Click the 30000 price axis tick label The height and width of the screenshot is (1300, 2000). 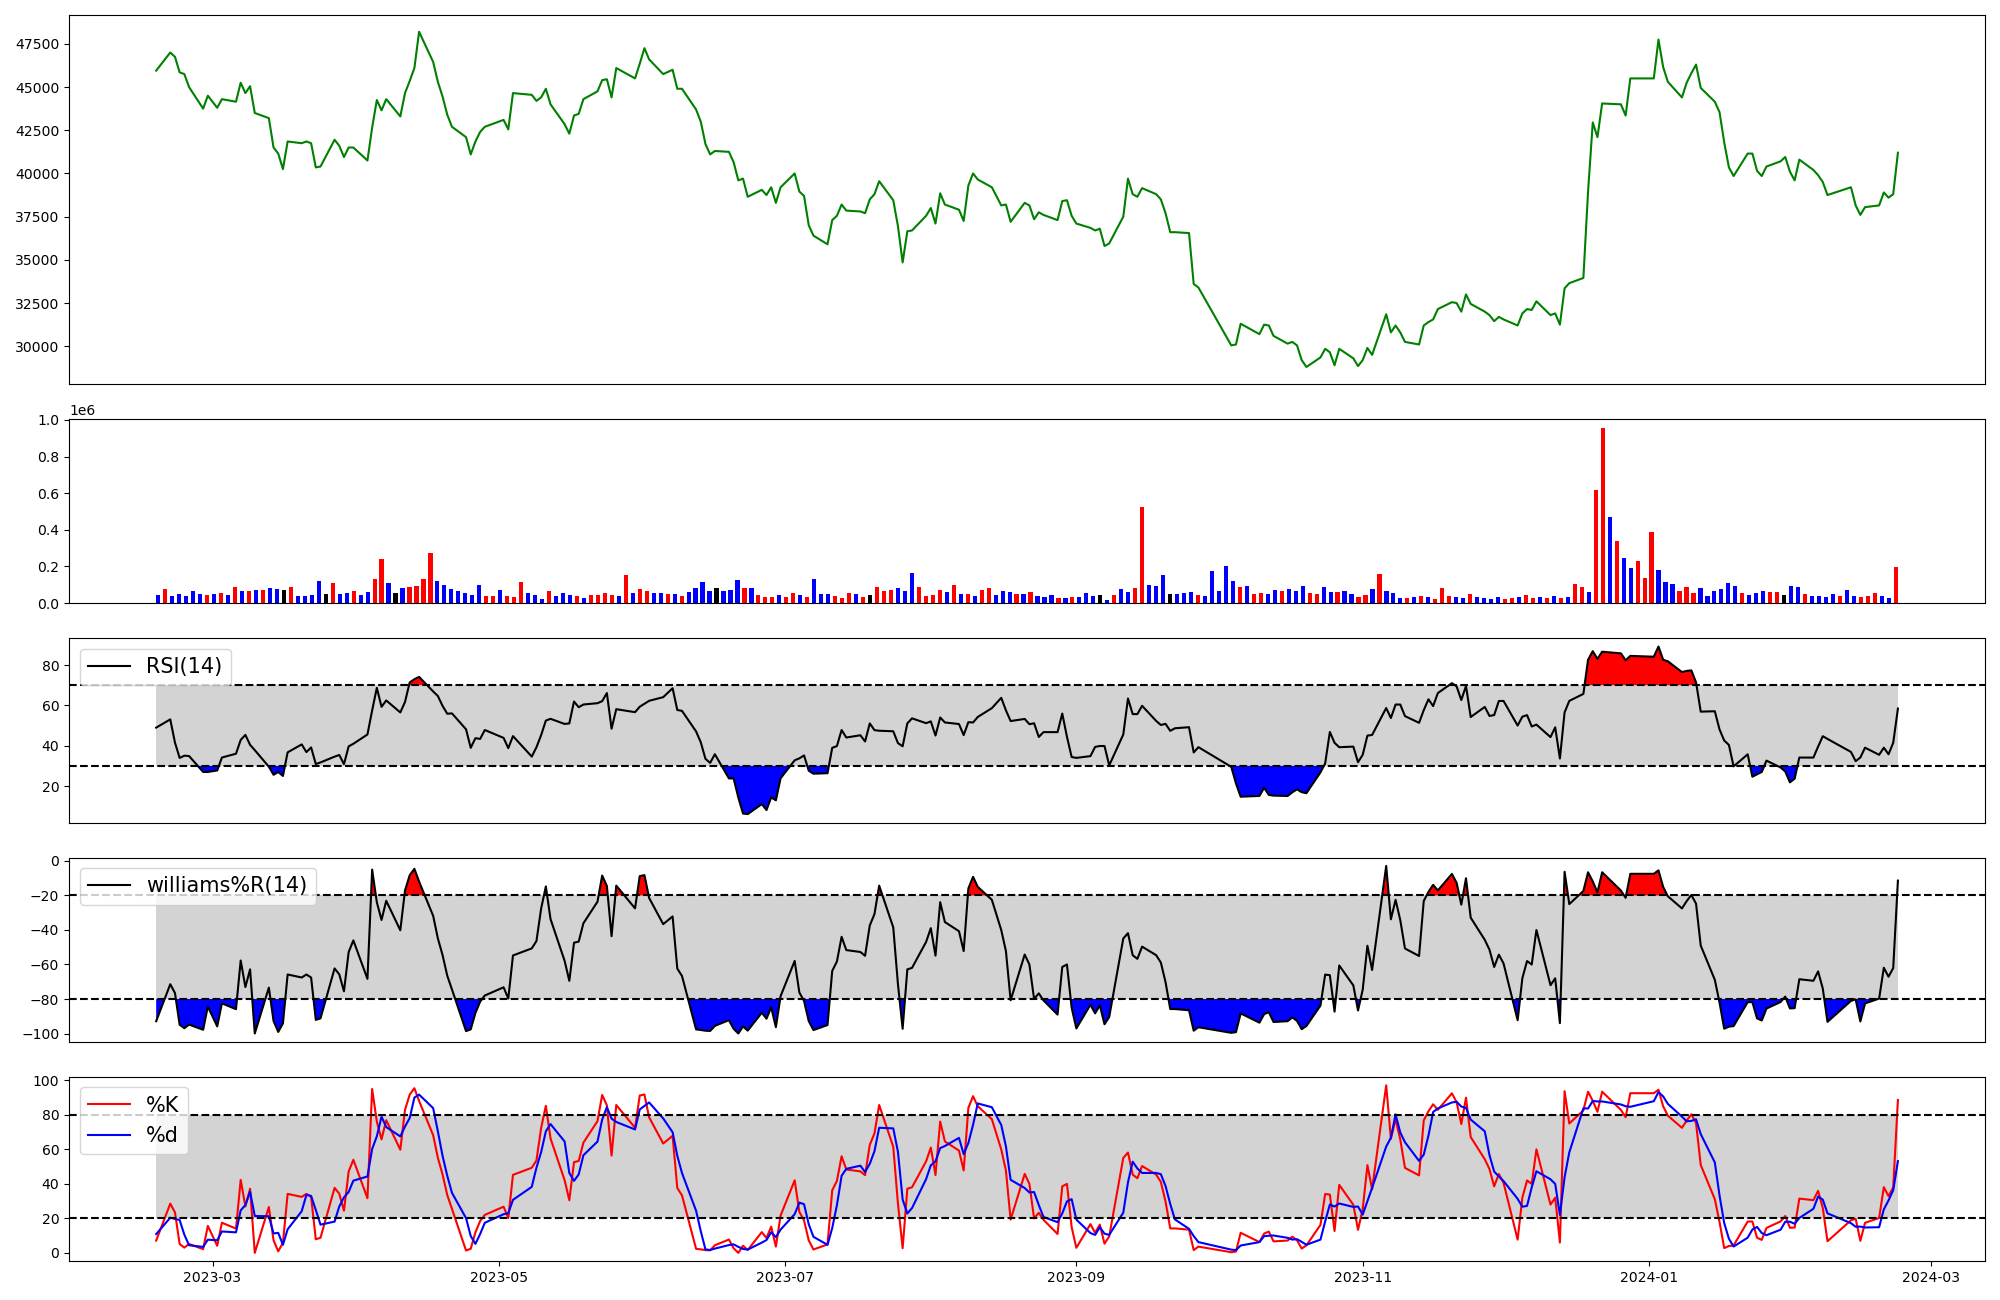point(36,347)
